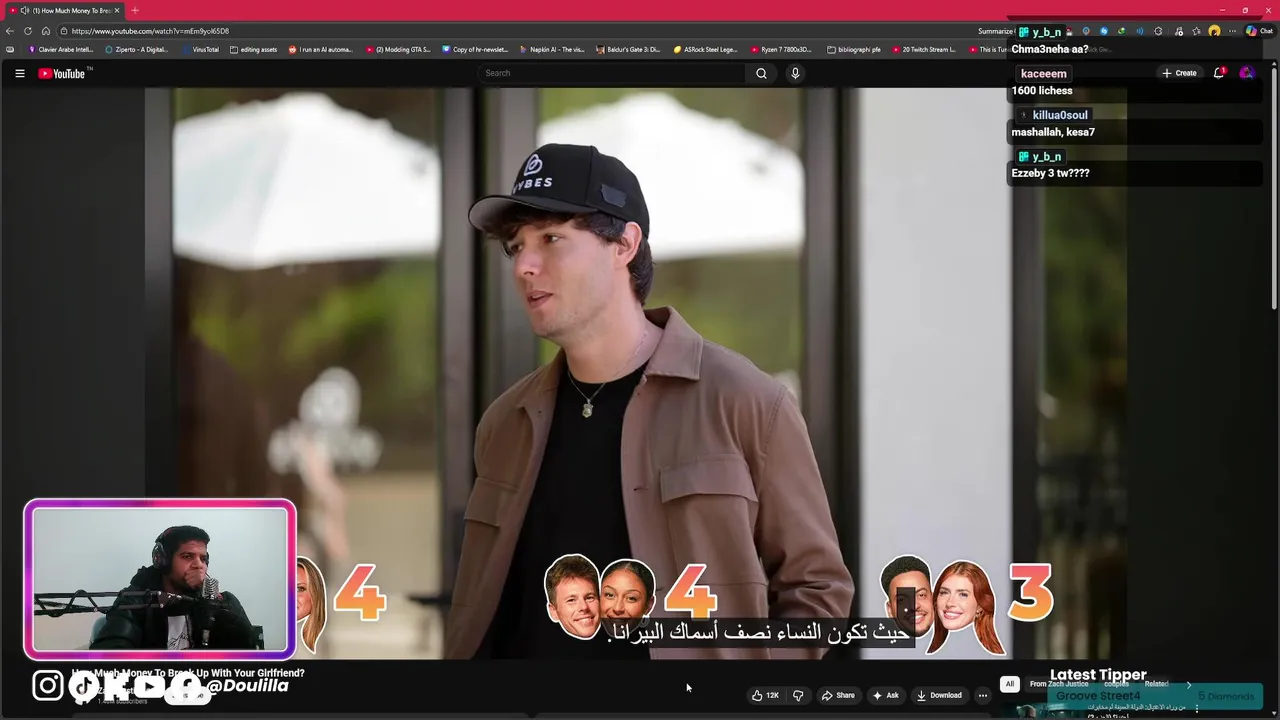Like the video with 12K likes
The width and height of the screenshot is (1280, 720).
765,695
